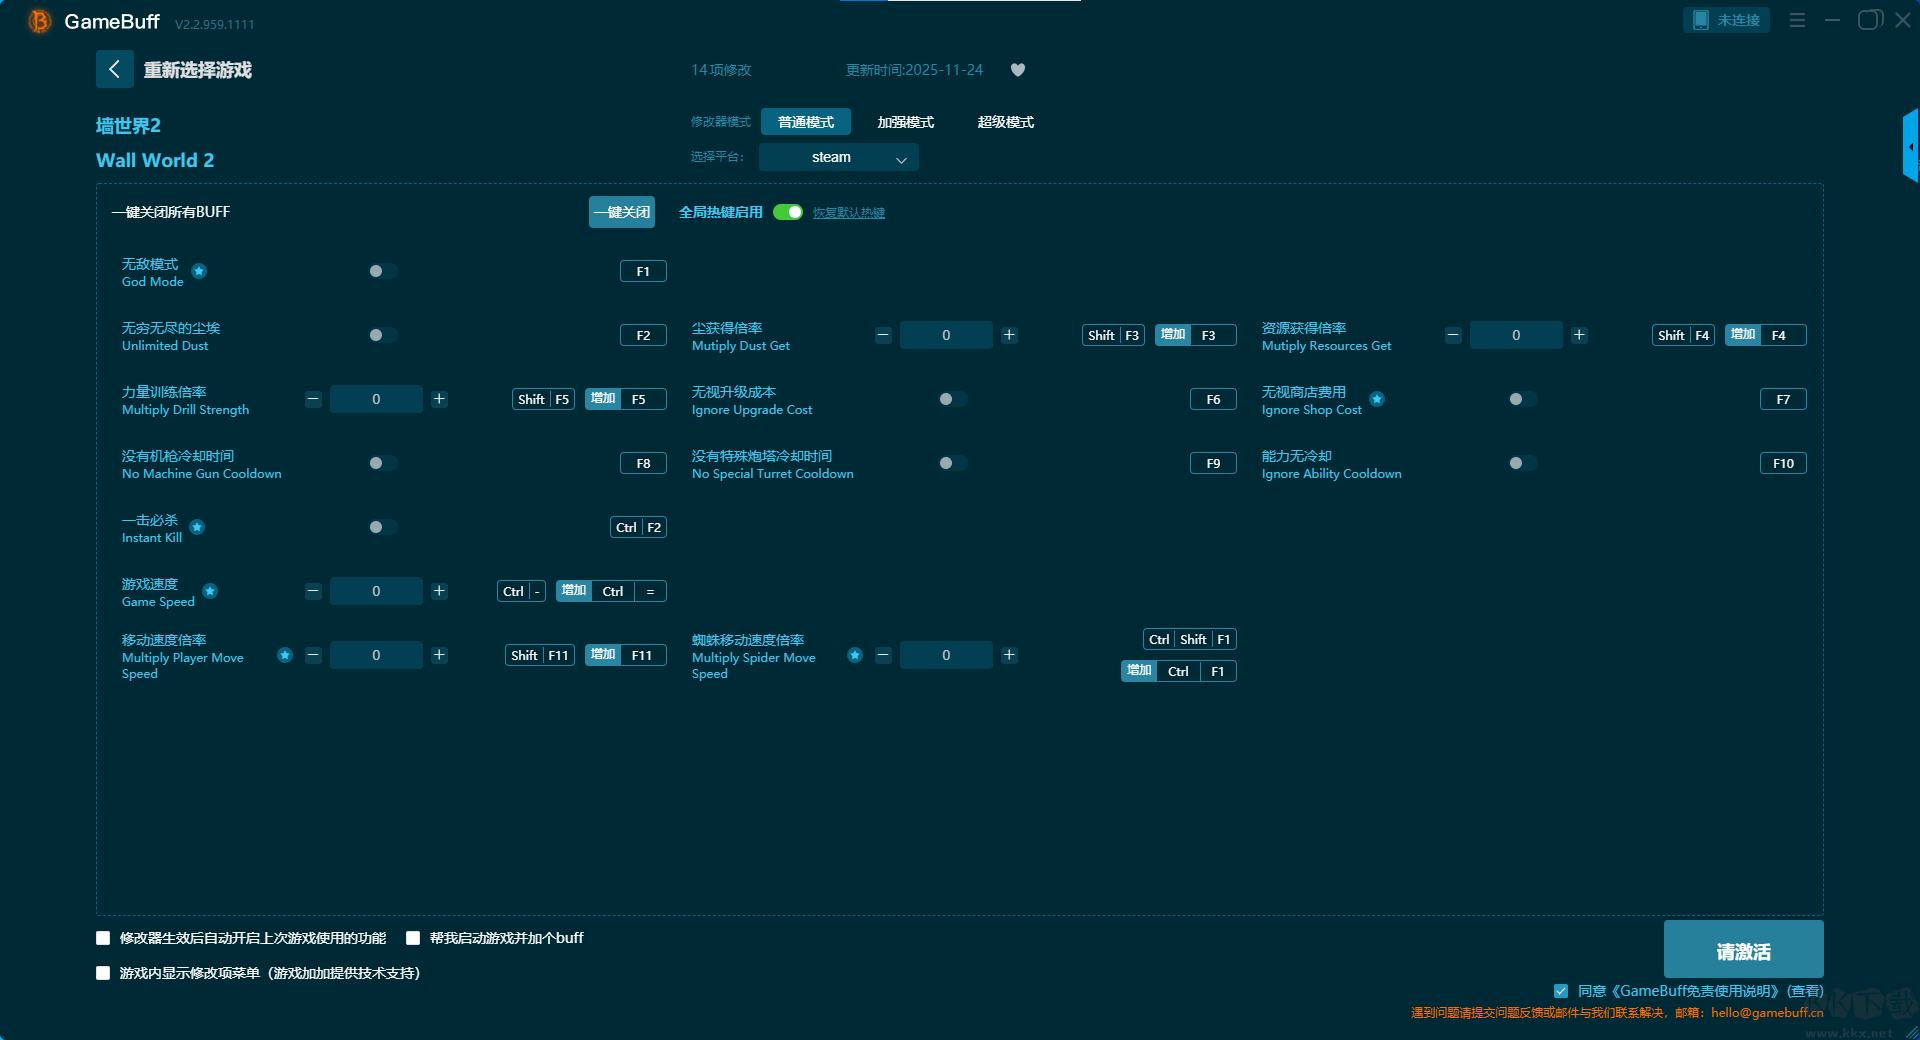Disable the global hotkey switch
This screenshot has width=1920, height=1040.
[x=788, y=212]
